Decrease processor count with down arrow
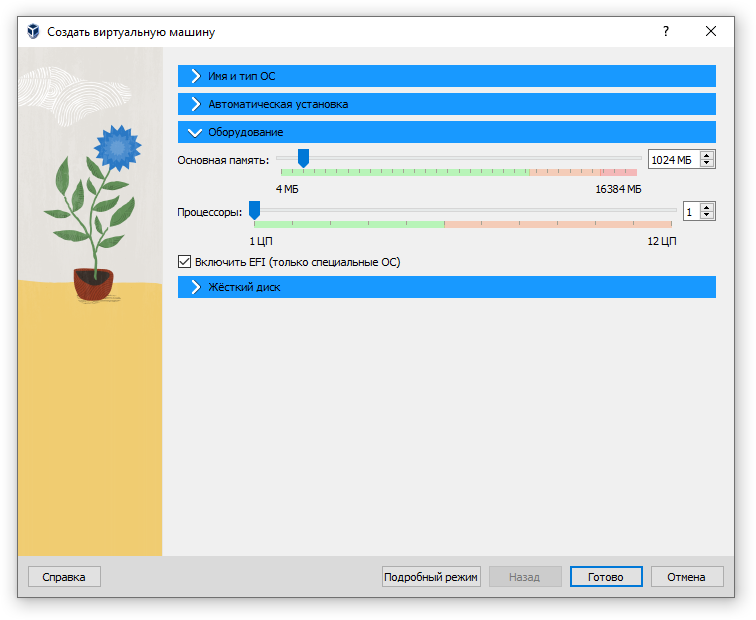 pos(707,215)
